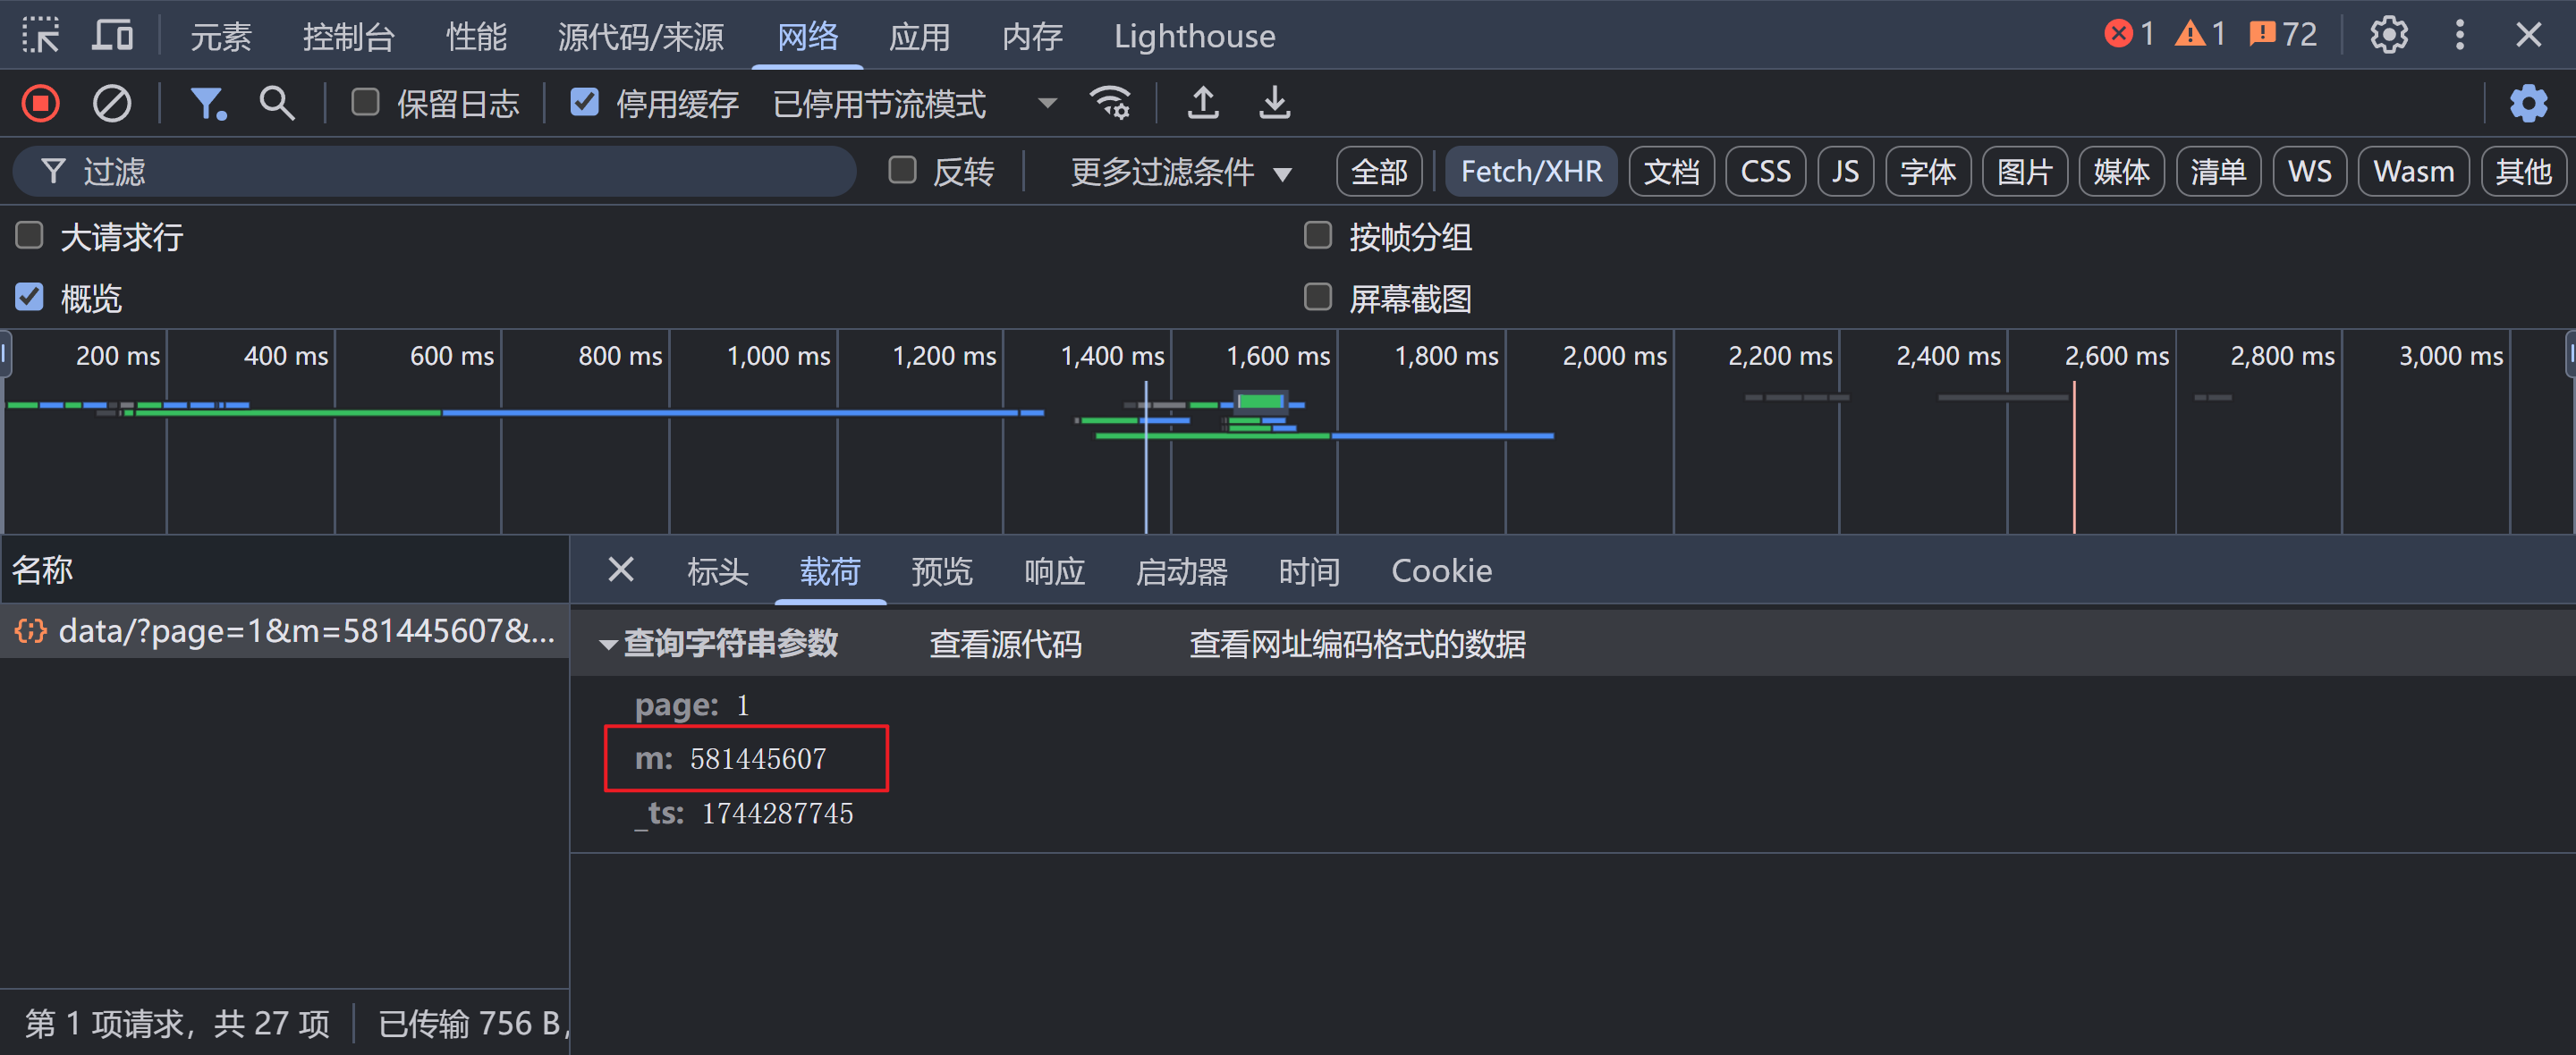Stop recording network log
The image size is (2576, 1055).
coord(41,103)
